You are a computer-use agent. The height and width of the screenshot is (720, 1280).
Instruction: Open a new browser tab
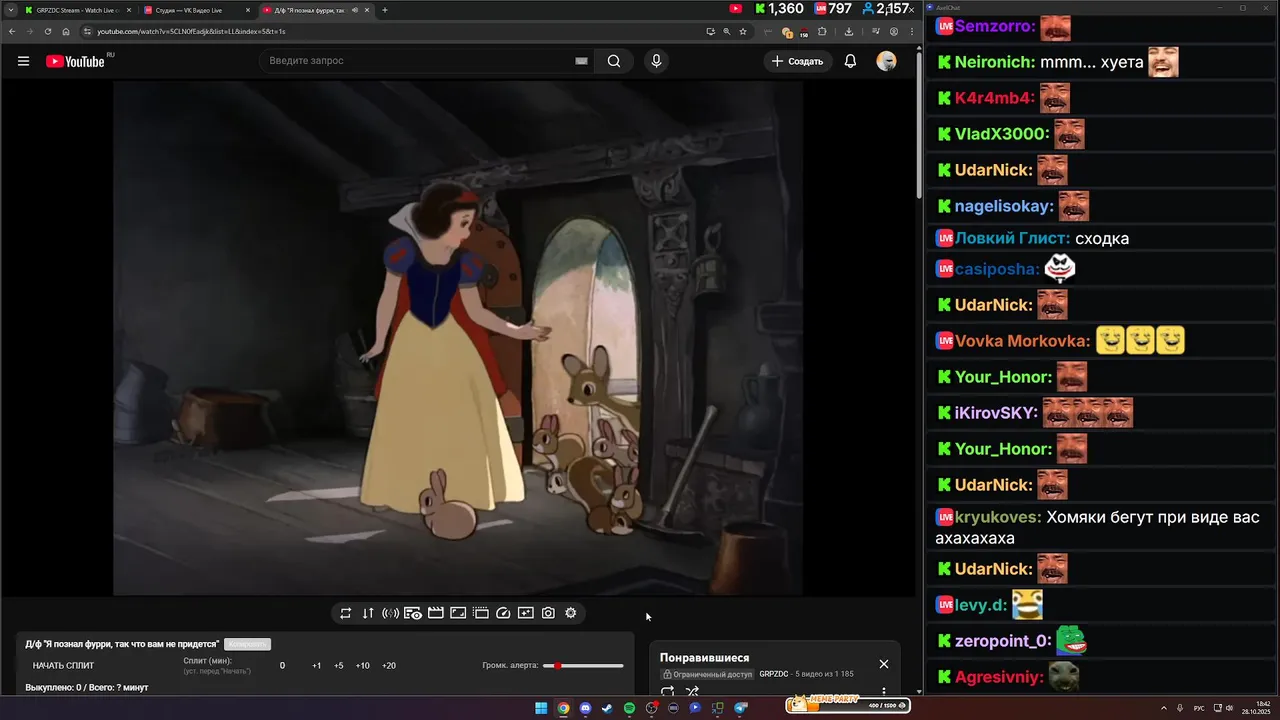click(385, 10)
